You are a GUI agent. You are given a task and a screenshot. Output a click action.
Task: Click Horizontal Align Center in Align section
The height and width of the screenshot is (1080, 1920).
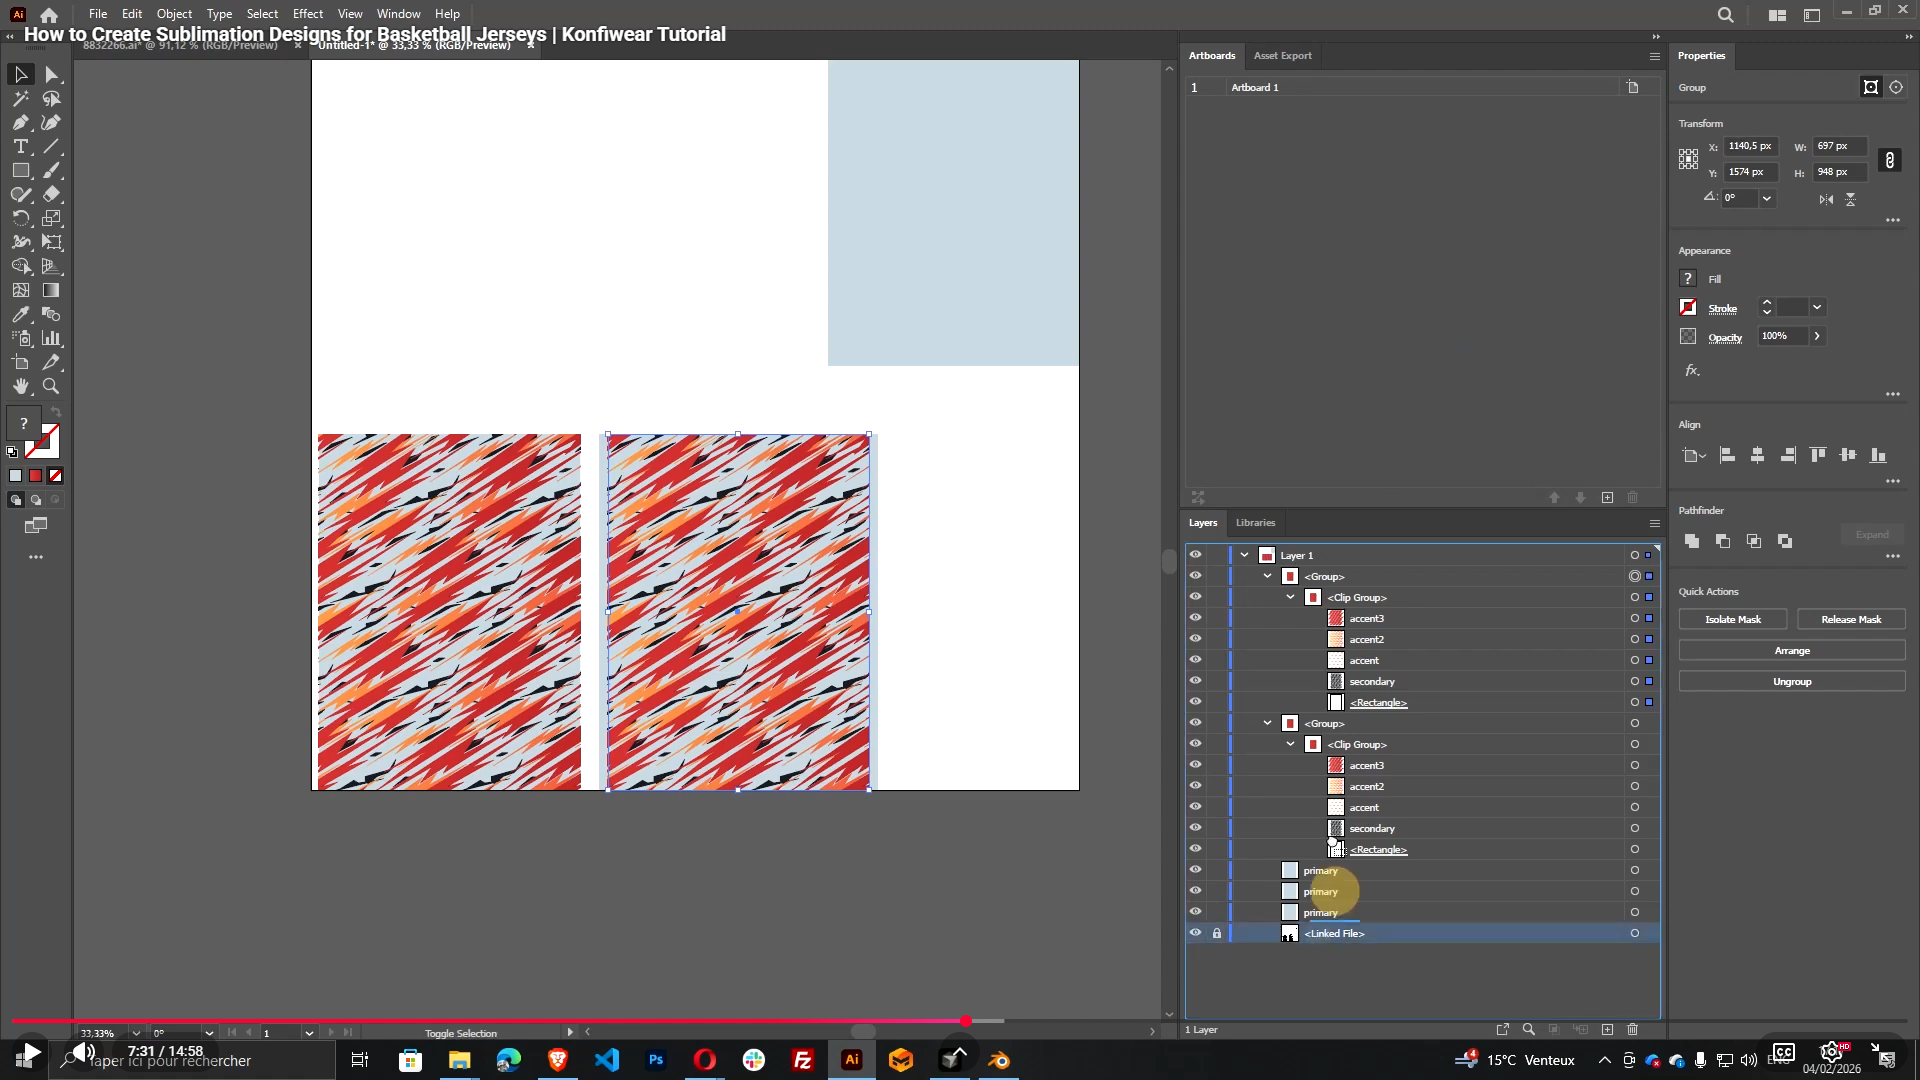point(1757,455)
